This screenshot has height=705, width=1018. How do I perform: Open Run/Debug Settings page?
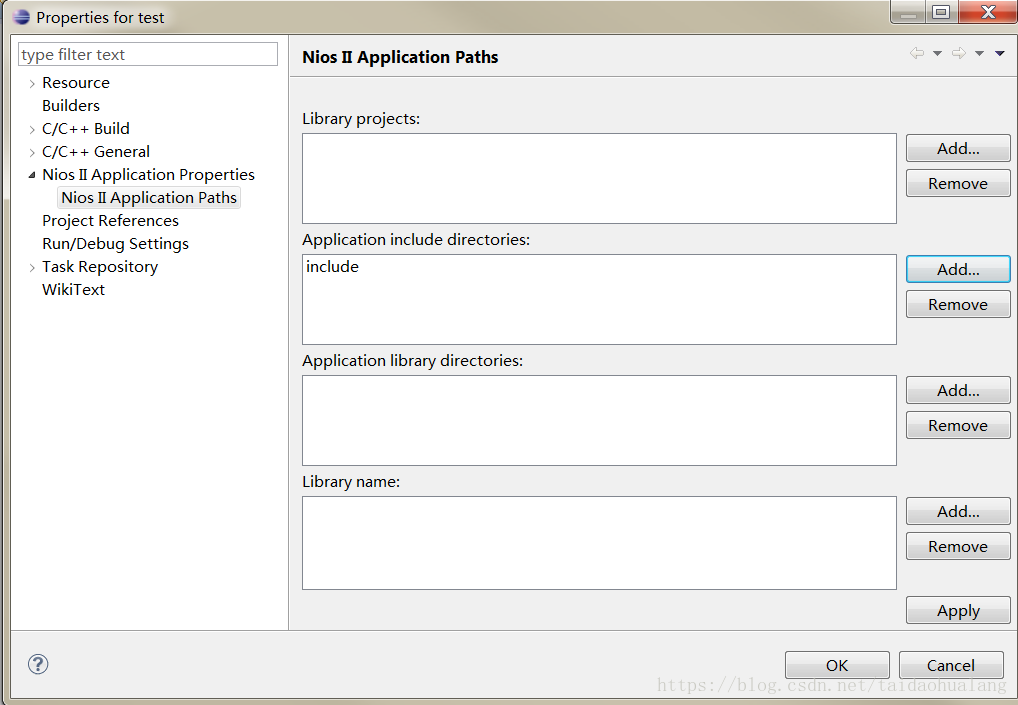tap(116, 243)
